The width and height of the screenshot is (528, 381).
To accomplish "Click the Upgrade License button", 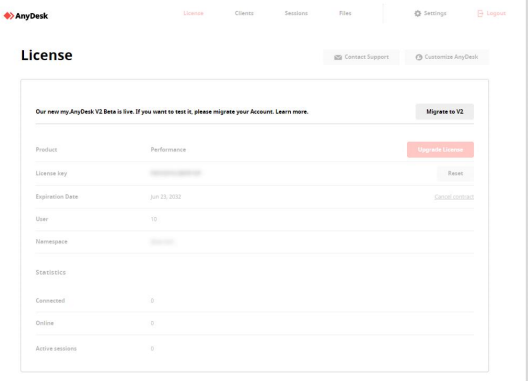I will (x=440, y=150).
